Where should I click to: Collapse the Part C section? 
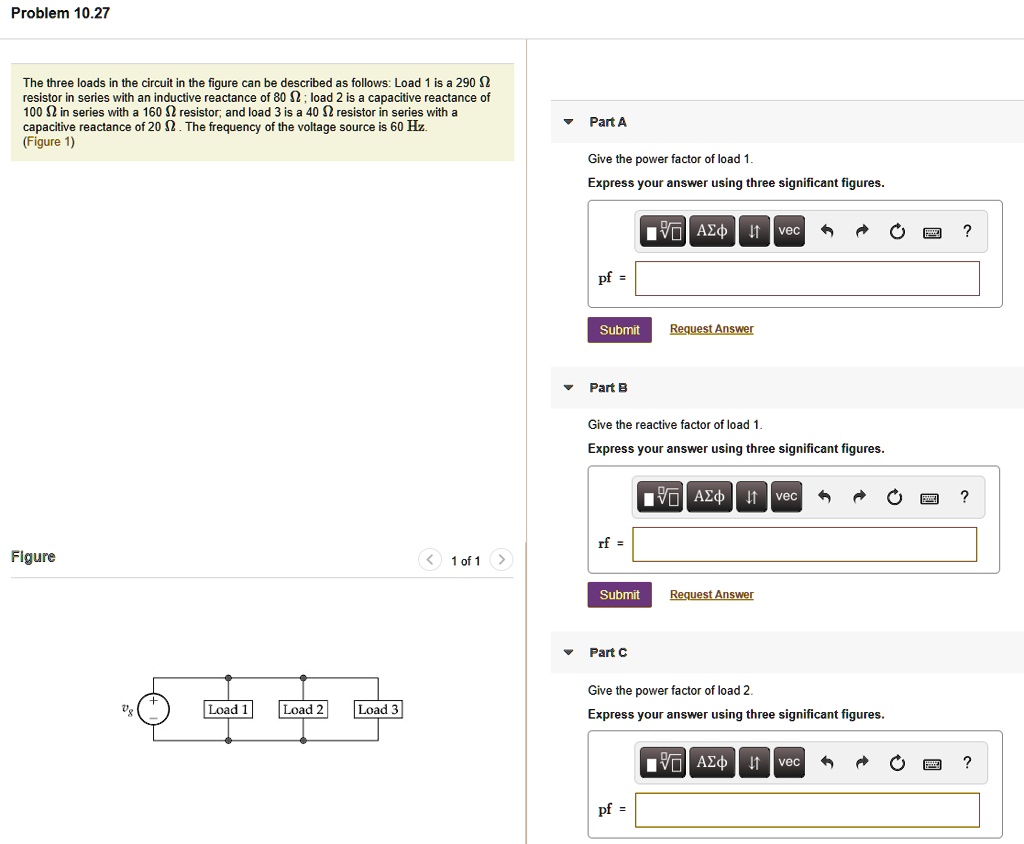[x=568, y=652]
